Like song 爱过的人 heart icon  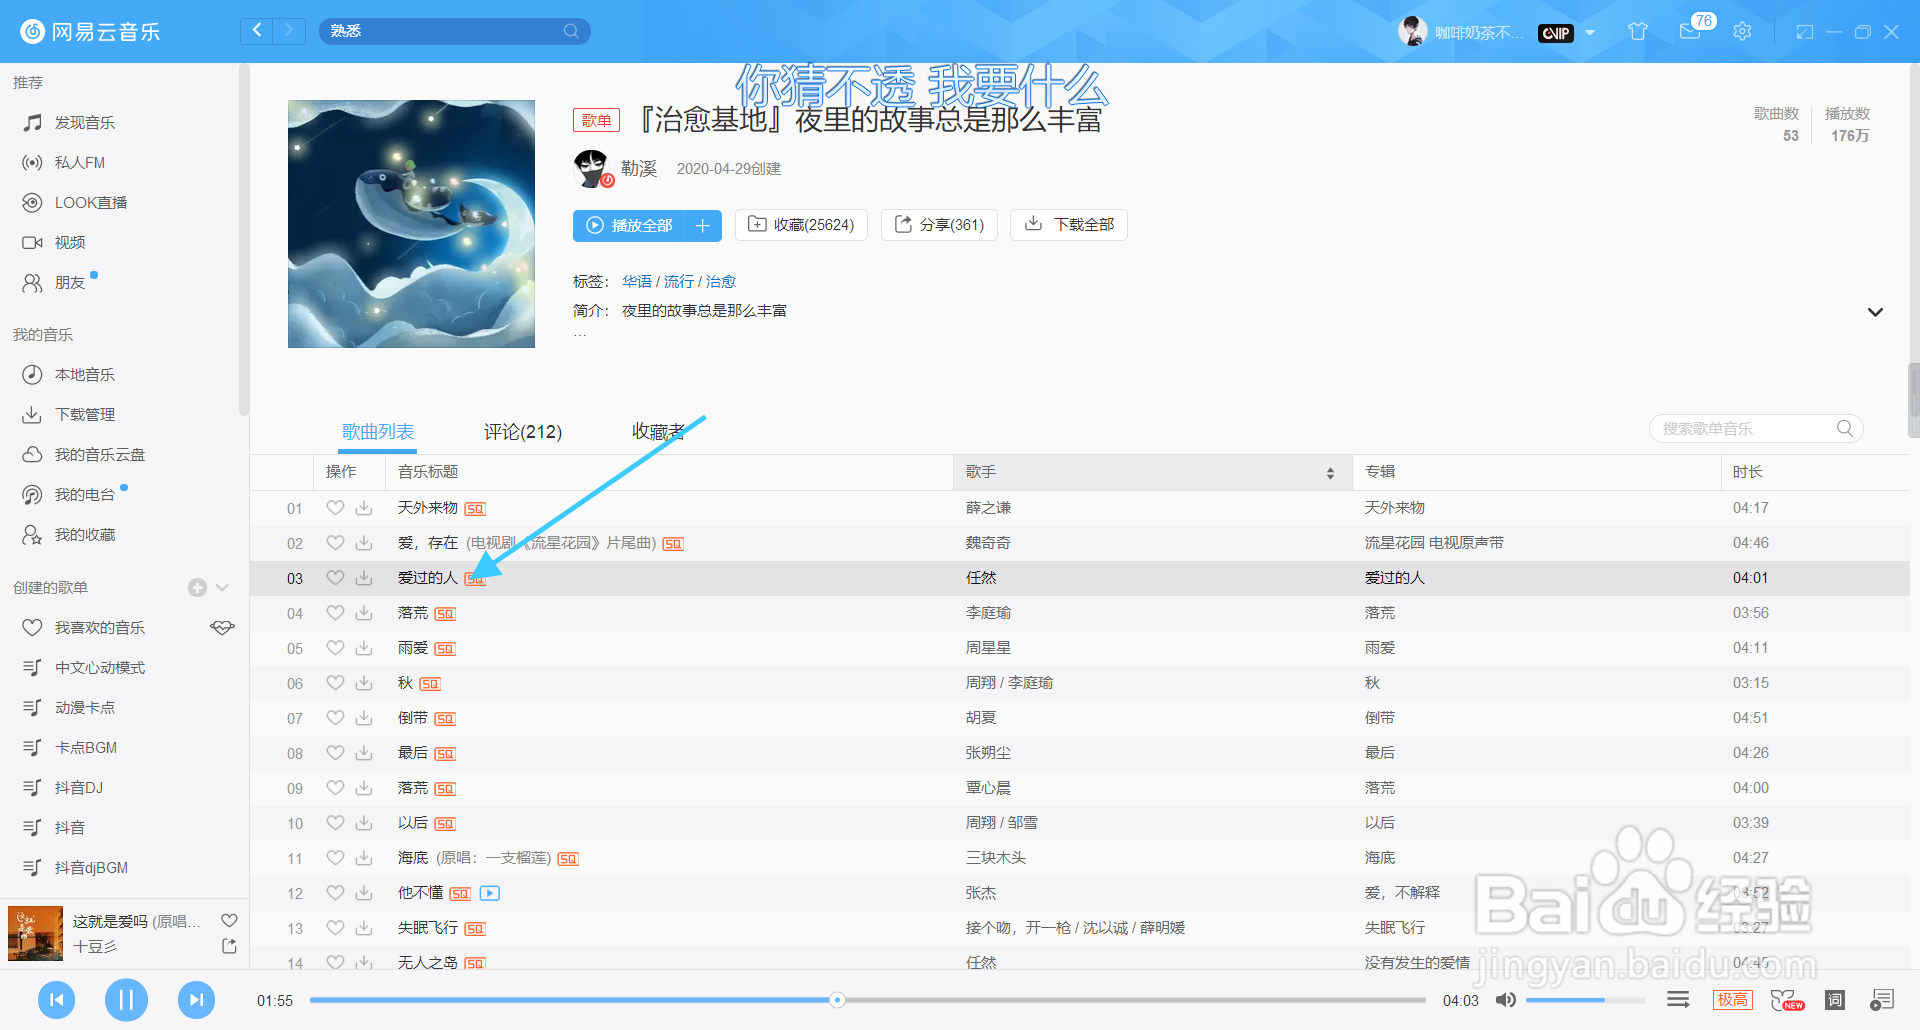[335, 578]
